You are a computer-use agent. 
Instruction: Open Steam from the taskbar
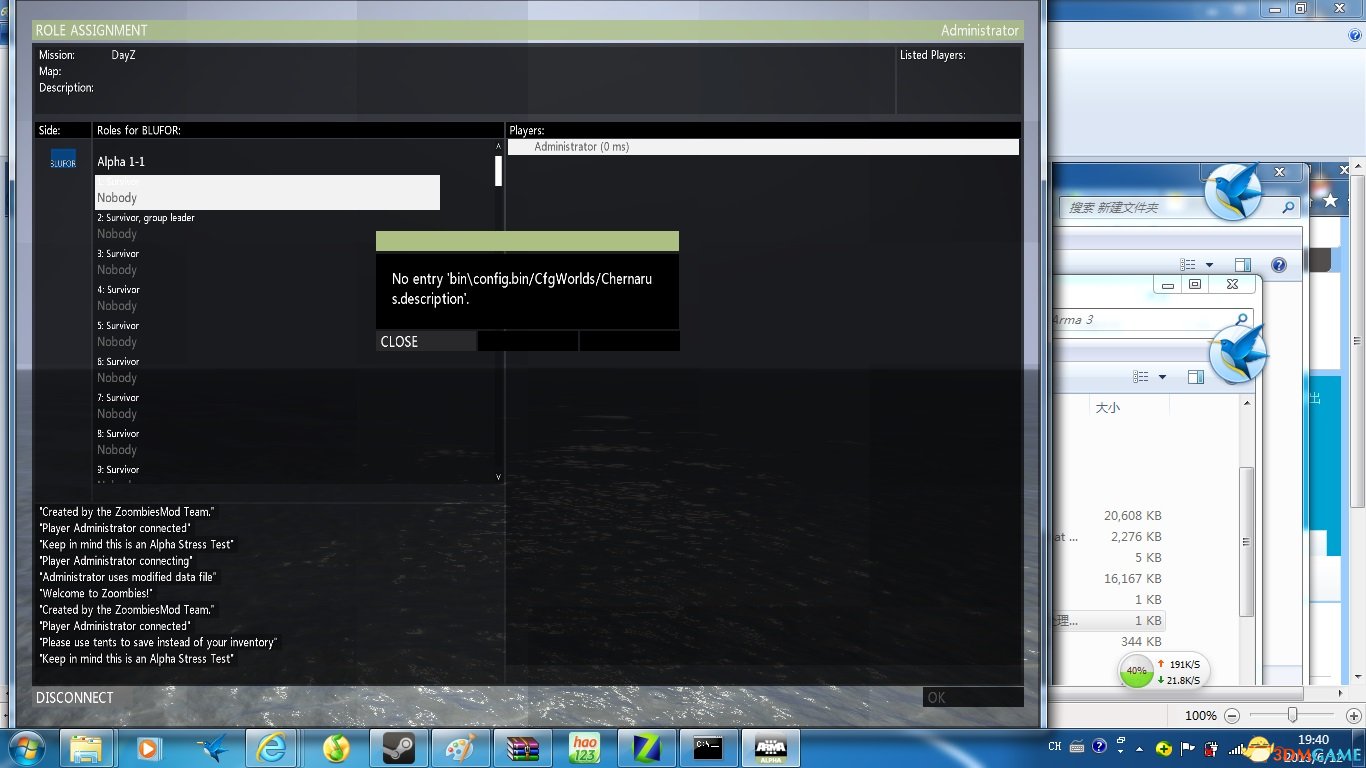[398, 747]
